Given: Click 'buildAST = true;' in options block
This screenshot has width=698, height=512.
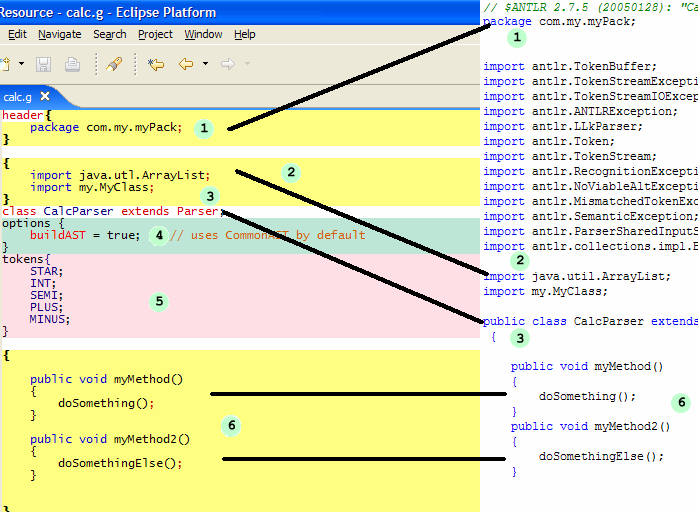Looking at the screenshot, I should (x=85, y=235).
